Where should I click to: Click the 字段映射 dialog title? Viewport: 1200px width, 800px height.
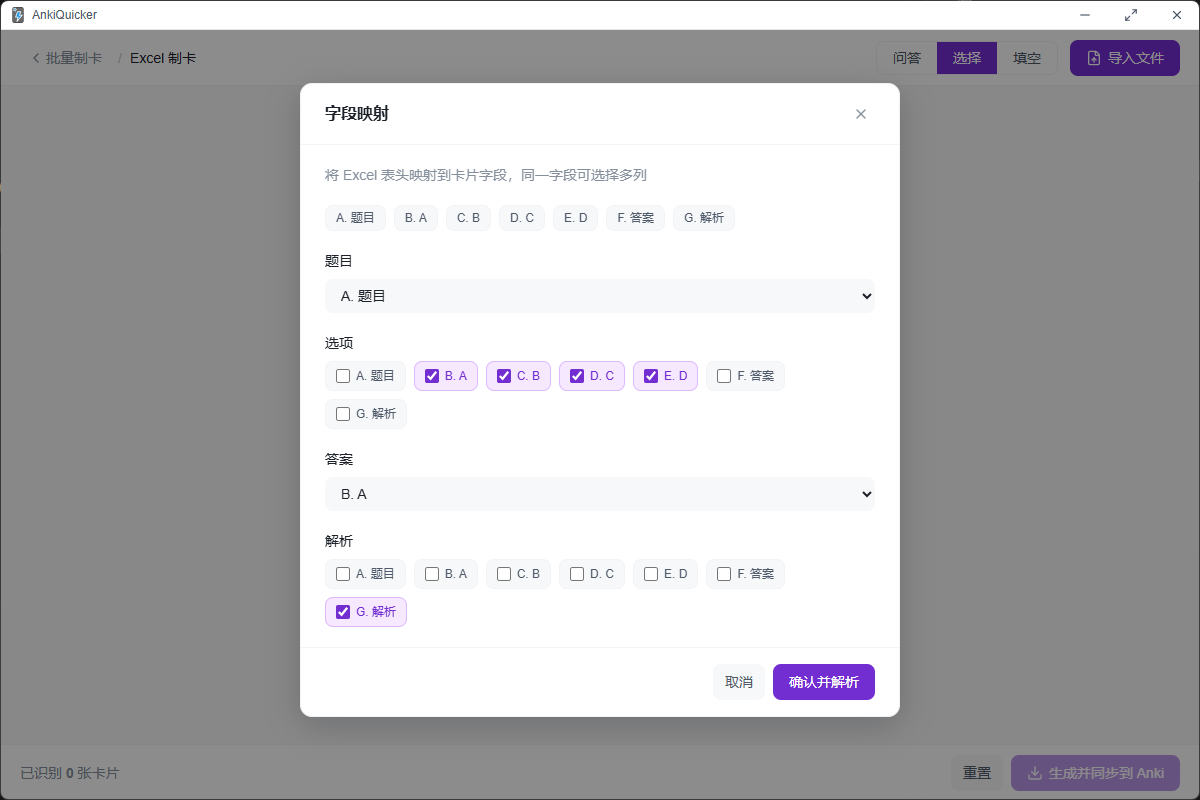click(357, 114)
